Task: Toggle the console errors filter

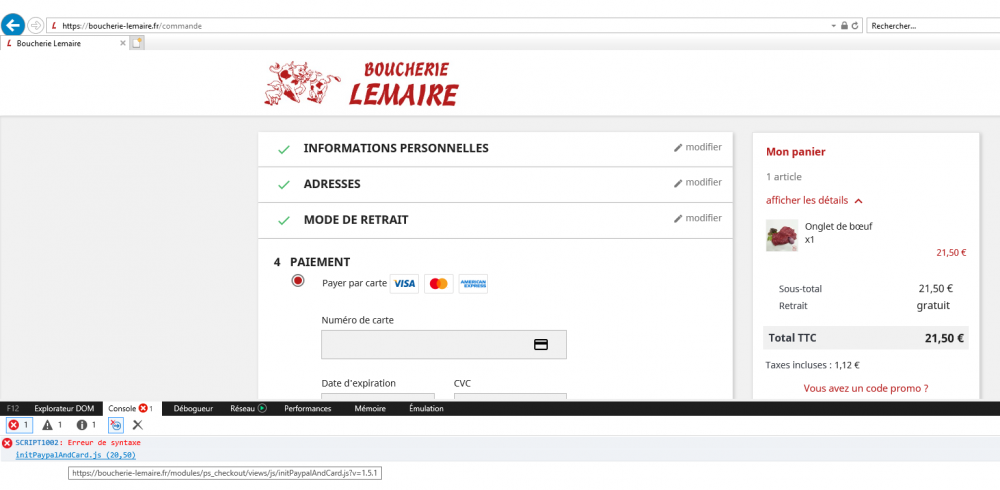Action: (19, 425)
